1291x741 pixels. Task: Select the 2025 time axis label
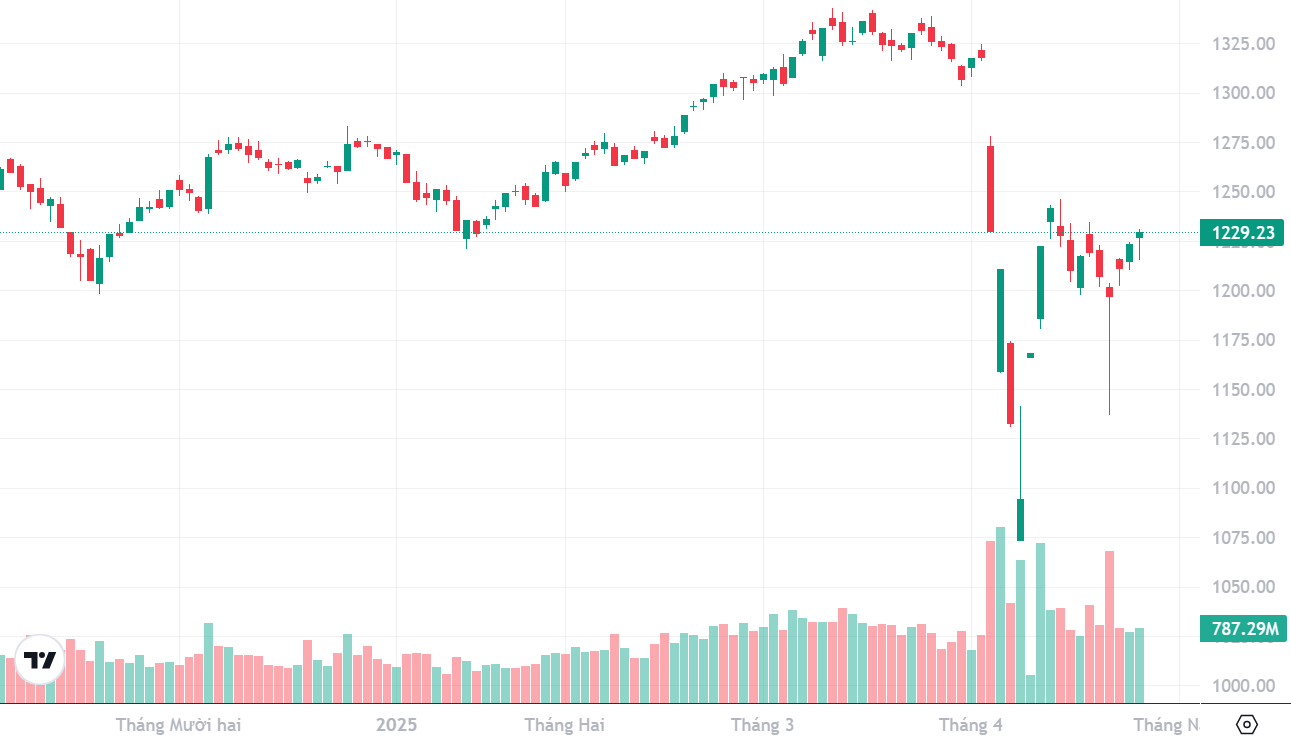point(396,725)
